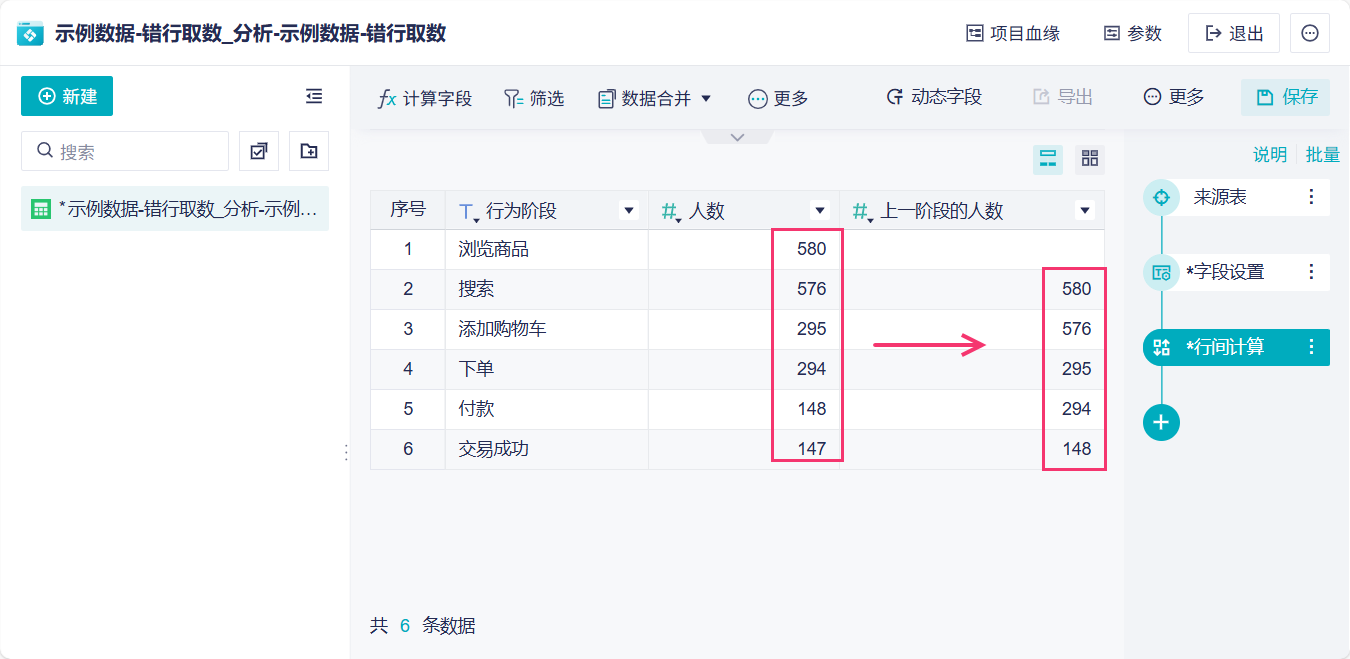Click the 搜索 search input field
Viewport: 1350px width, 659px height.
pos(125,151)
